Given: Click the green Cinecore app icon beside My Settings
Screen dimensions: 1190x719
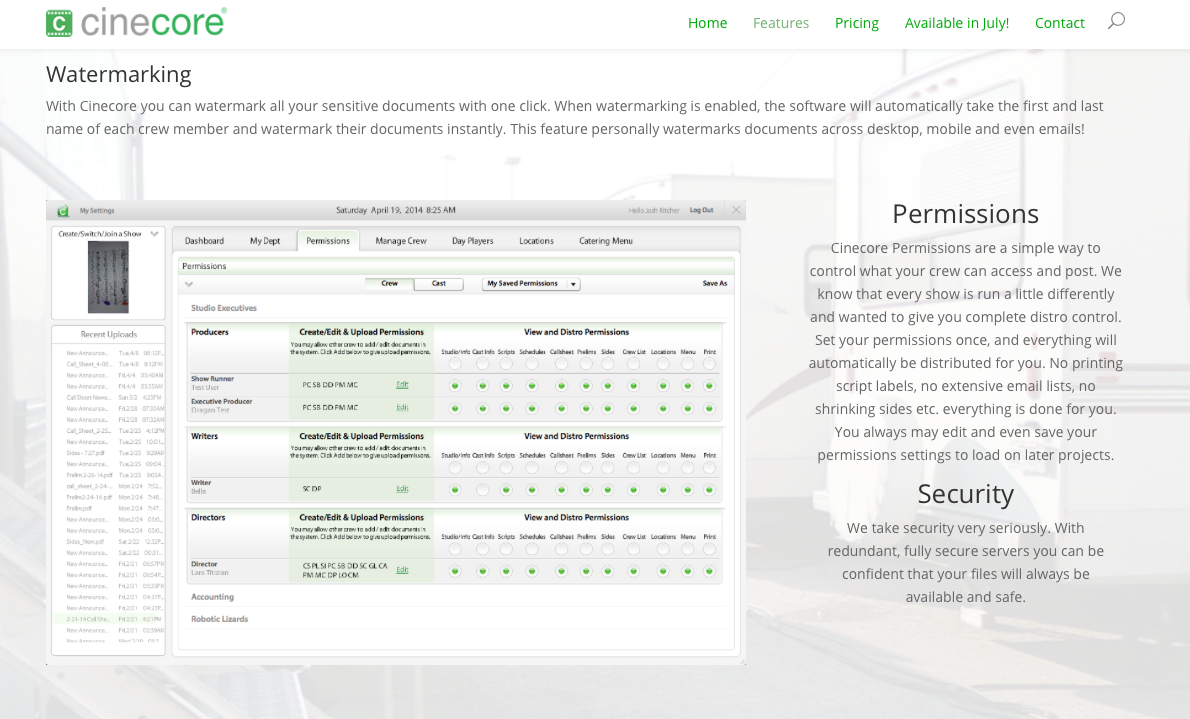Looking at the screenshot, I should (63, 210).
